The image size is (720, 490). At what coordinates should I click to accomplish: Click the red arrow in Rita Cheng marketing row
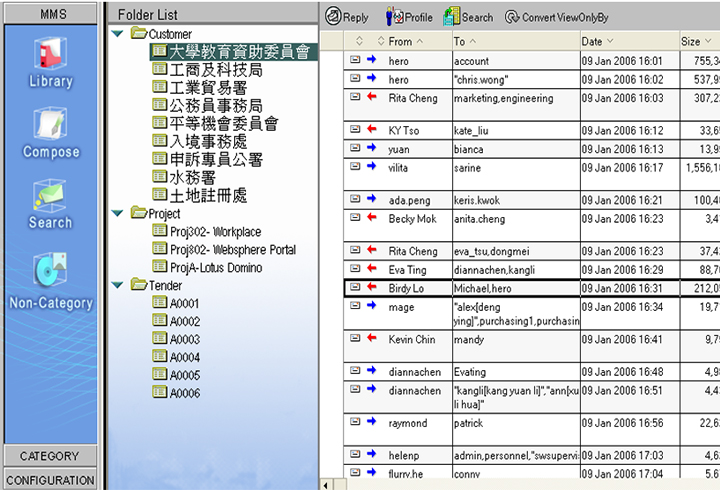(372, 96)
